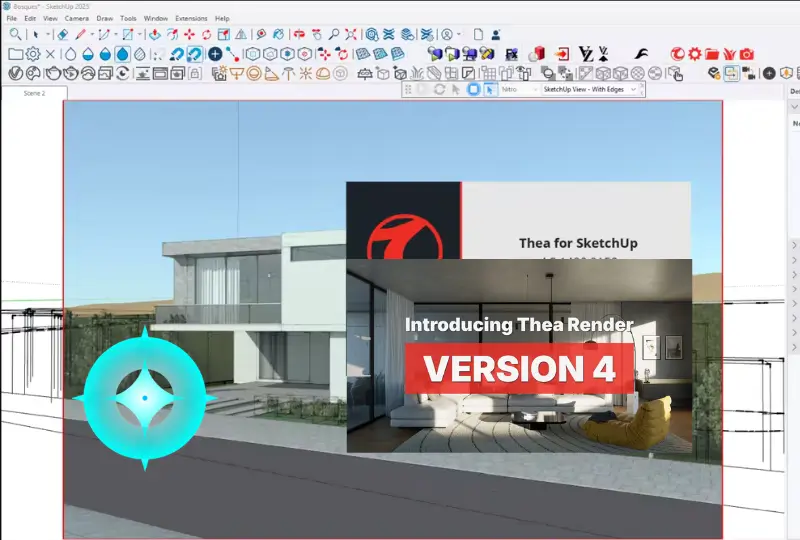Open the gray gear icon beside folder
The width and height of the screenshot is (800, 540).
(x=33, y=54)
